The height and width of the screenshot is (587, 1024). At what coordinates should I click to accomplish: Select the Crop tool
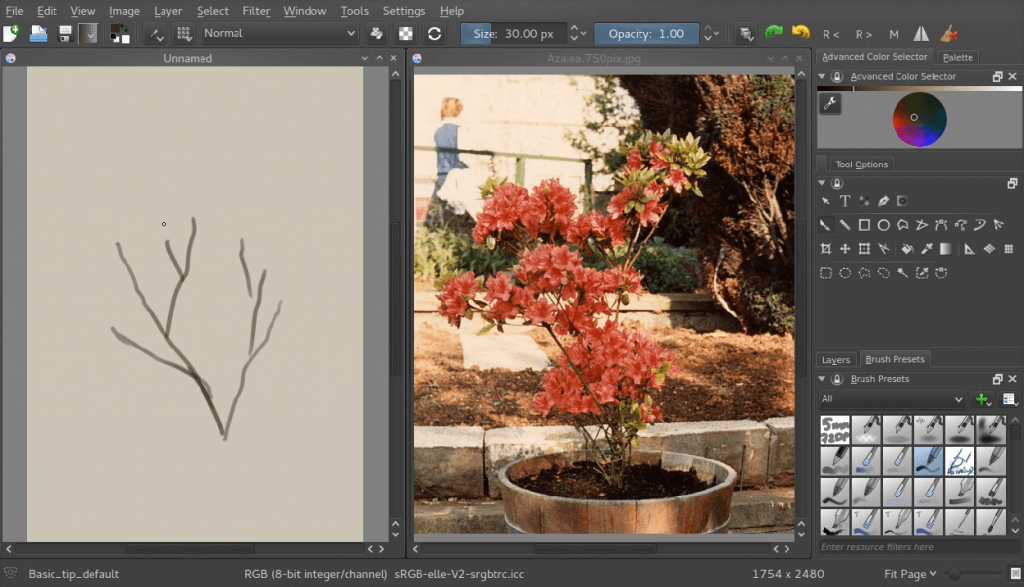(x=826, y=249)
